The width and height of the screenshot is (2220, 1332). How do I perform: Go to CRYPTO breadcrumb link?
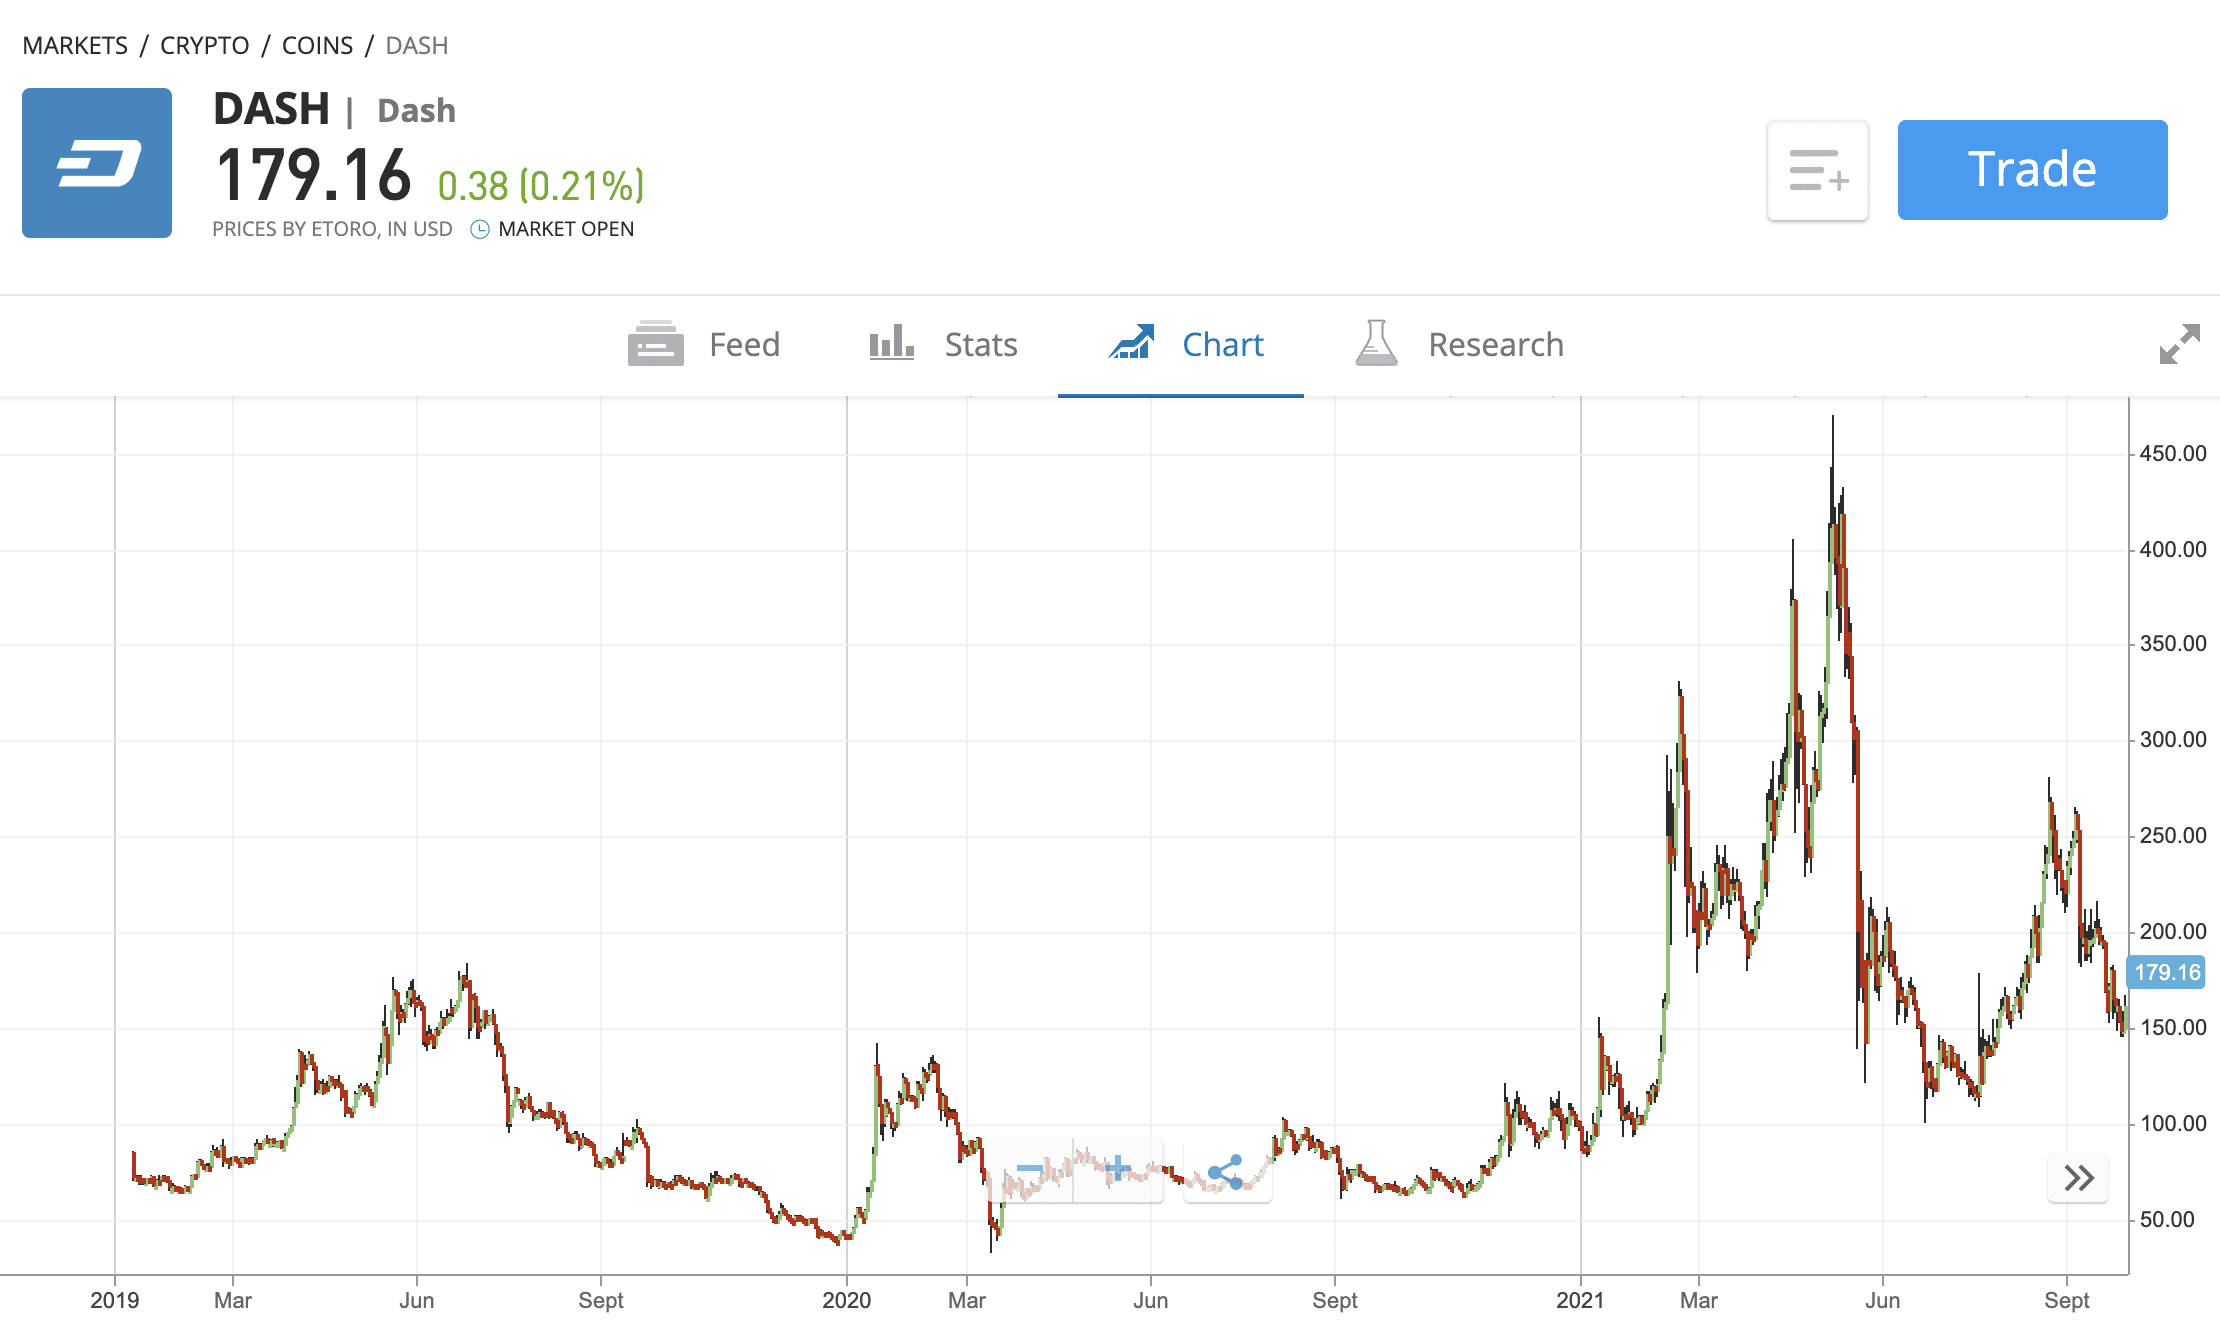click(x=204, y=46)
